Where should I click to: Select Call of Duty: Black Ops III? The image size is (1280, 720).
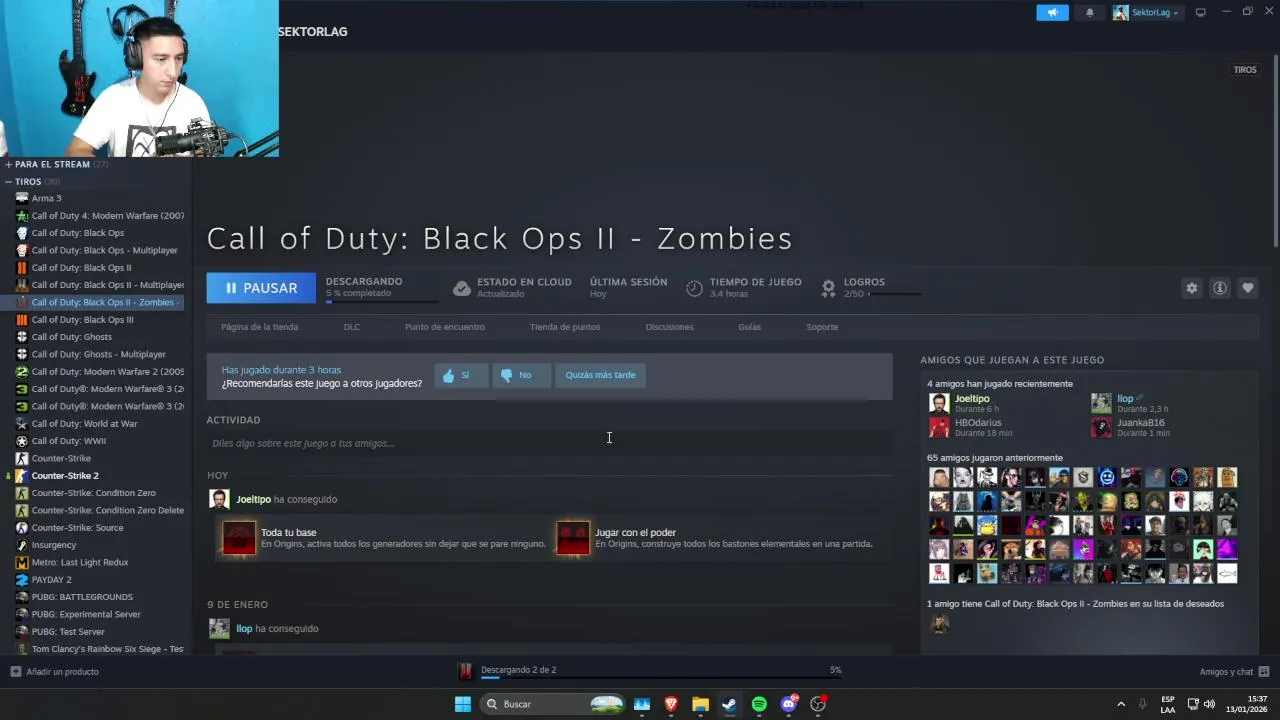coord(82,320)
